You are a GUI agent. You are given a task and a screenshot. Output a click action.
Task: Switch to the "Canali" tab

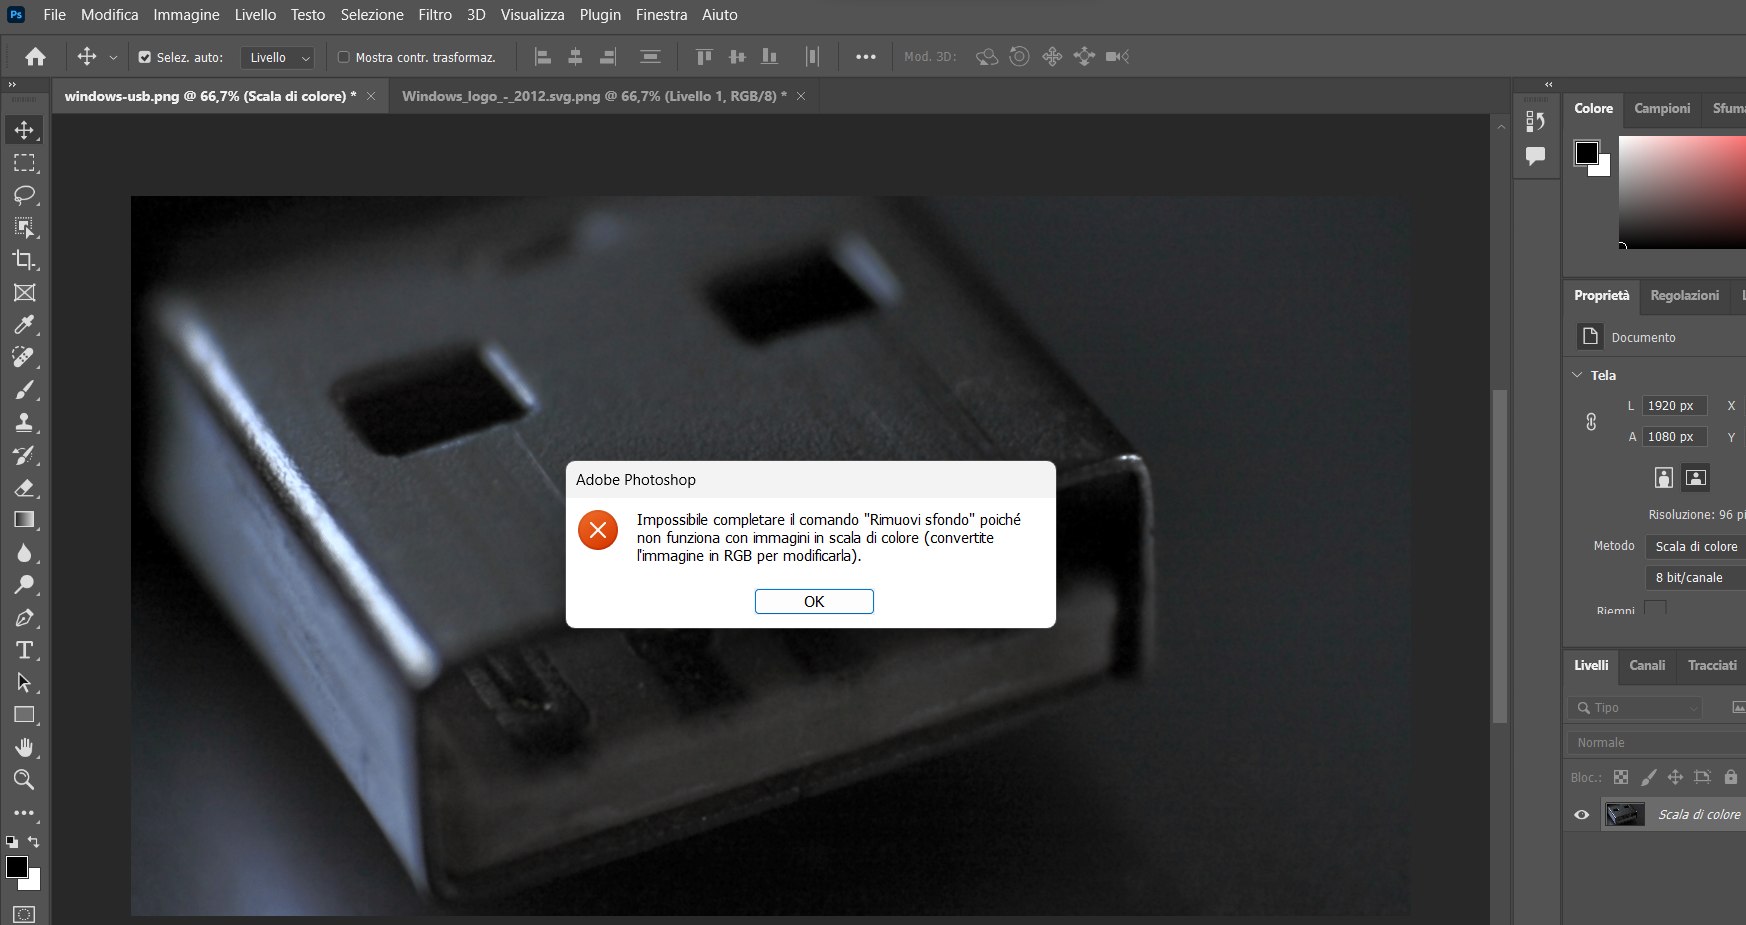click(x=1648, y=665)
